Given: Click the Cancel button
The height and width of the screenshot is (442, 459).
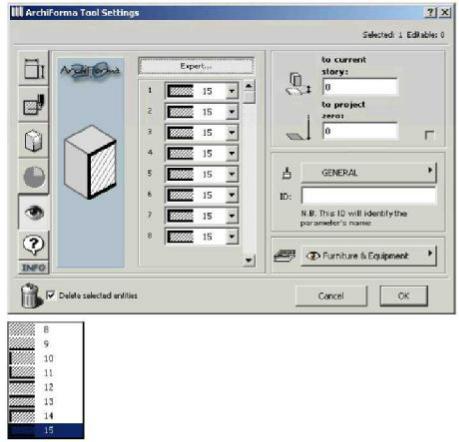Looking at the screenshot, I should pyautogui.click(x=331, y=296).
